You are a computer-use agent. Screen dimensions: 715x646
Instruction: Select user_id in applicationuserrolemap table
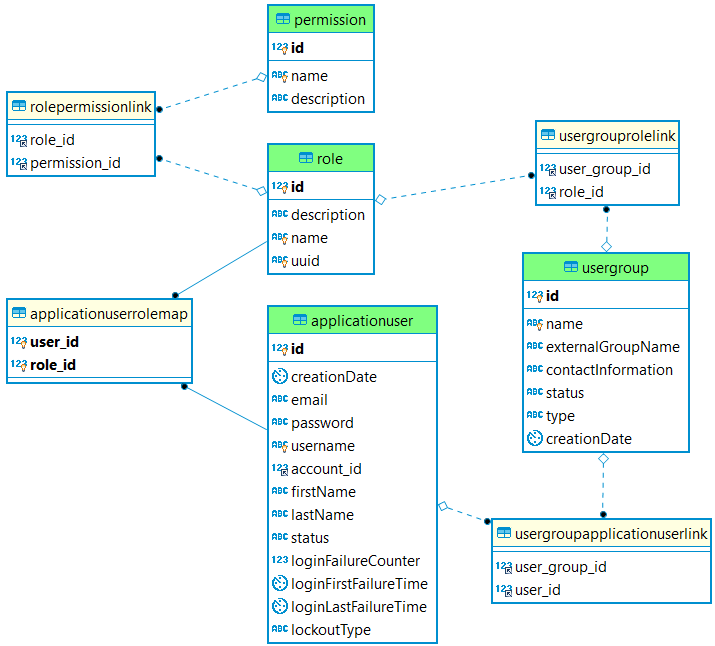[99, 341]
